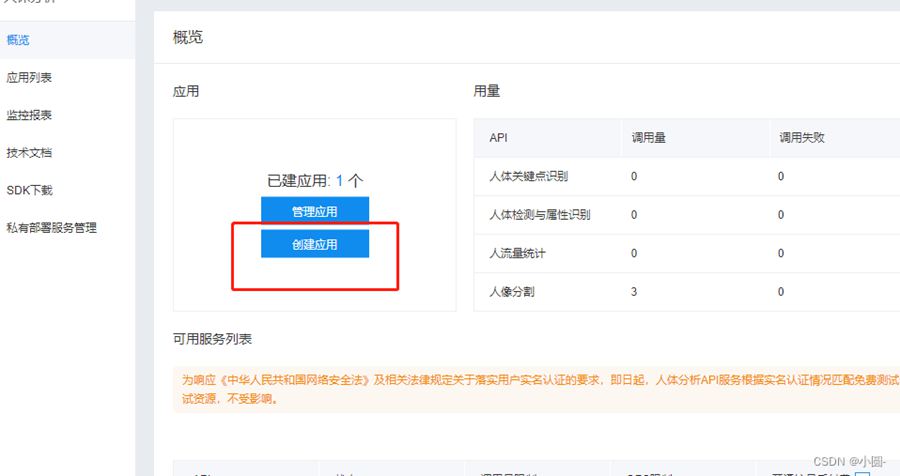Image resolution: width=900 pixels, height=476 pixels.
Task: Open 监控报表 from the left menu
Action: (29, 115)
